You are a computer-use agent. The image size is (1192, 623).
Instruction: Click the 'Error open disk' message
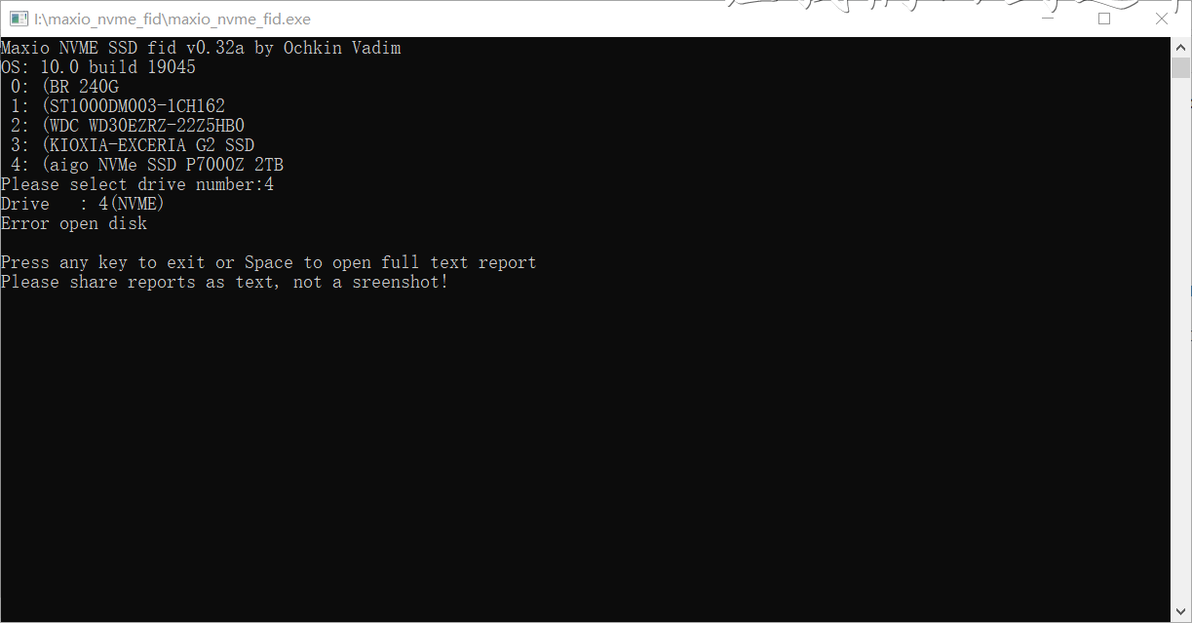click(74, 223)
